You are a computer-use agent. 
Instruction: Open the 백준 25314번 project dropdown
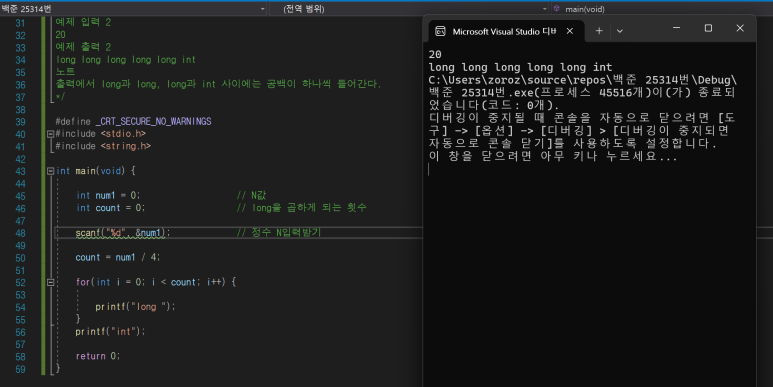point(133,8)
